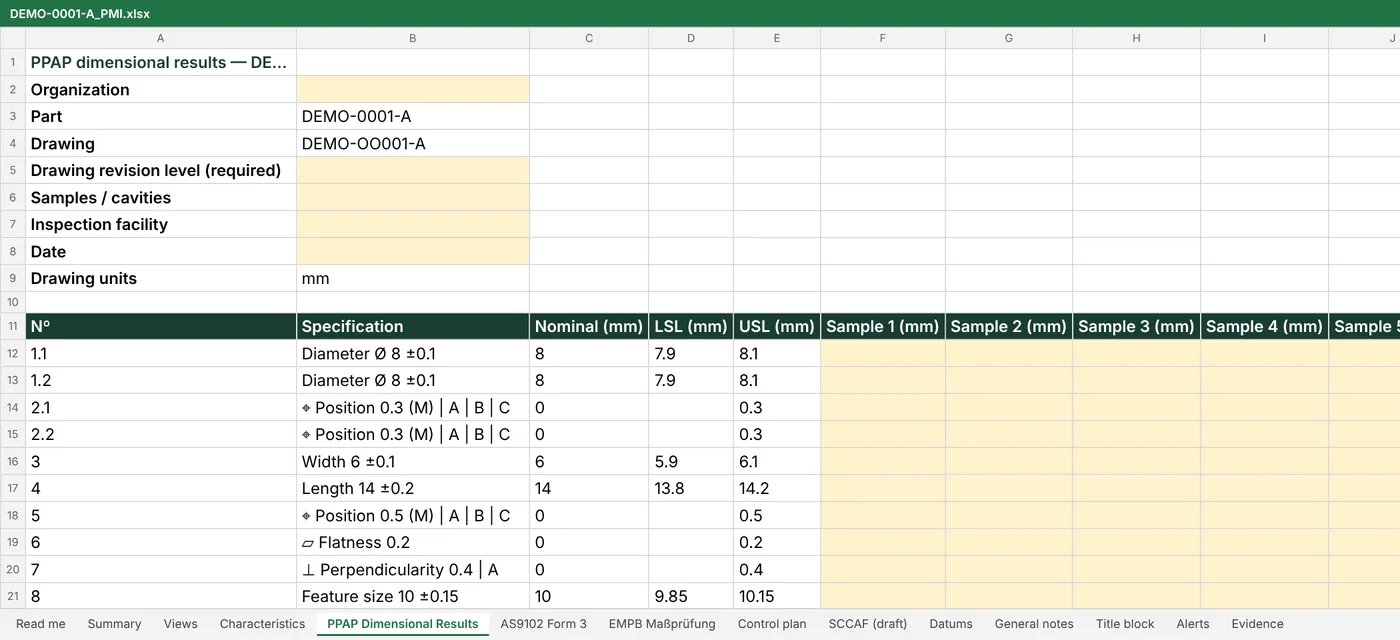Select column B header
The width and height of the screenshot is (1400, 640).
pyautogui.click(x=413, y=38)
